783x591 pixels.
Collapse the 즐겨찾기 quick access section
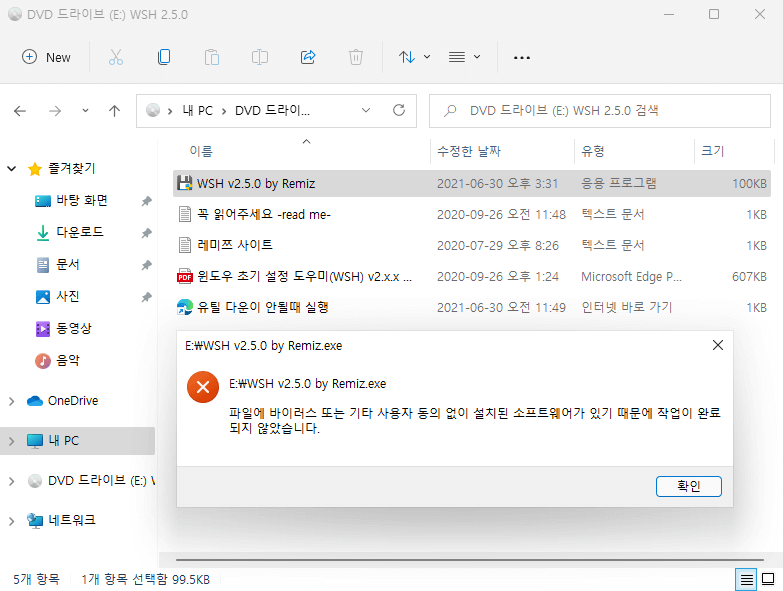pos(11,169)
